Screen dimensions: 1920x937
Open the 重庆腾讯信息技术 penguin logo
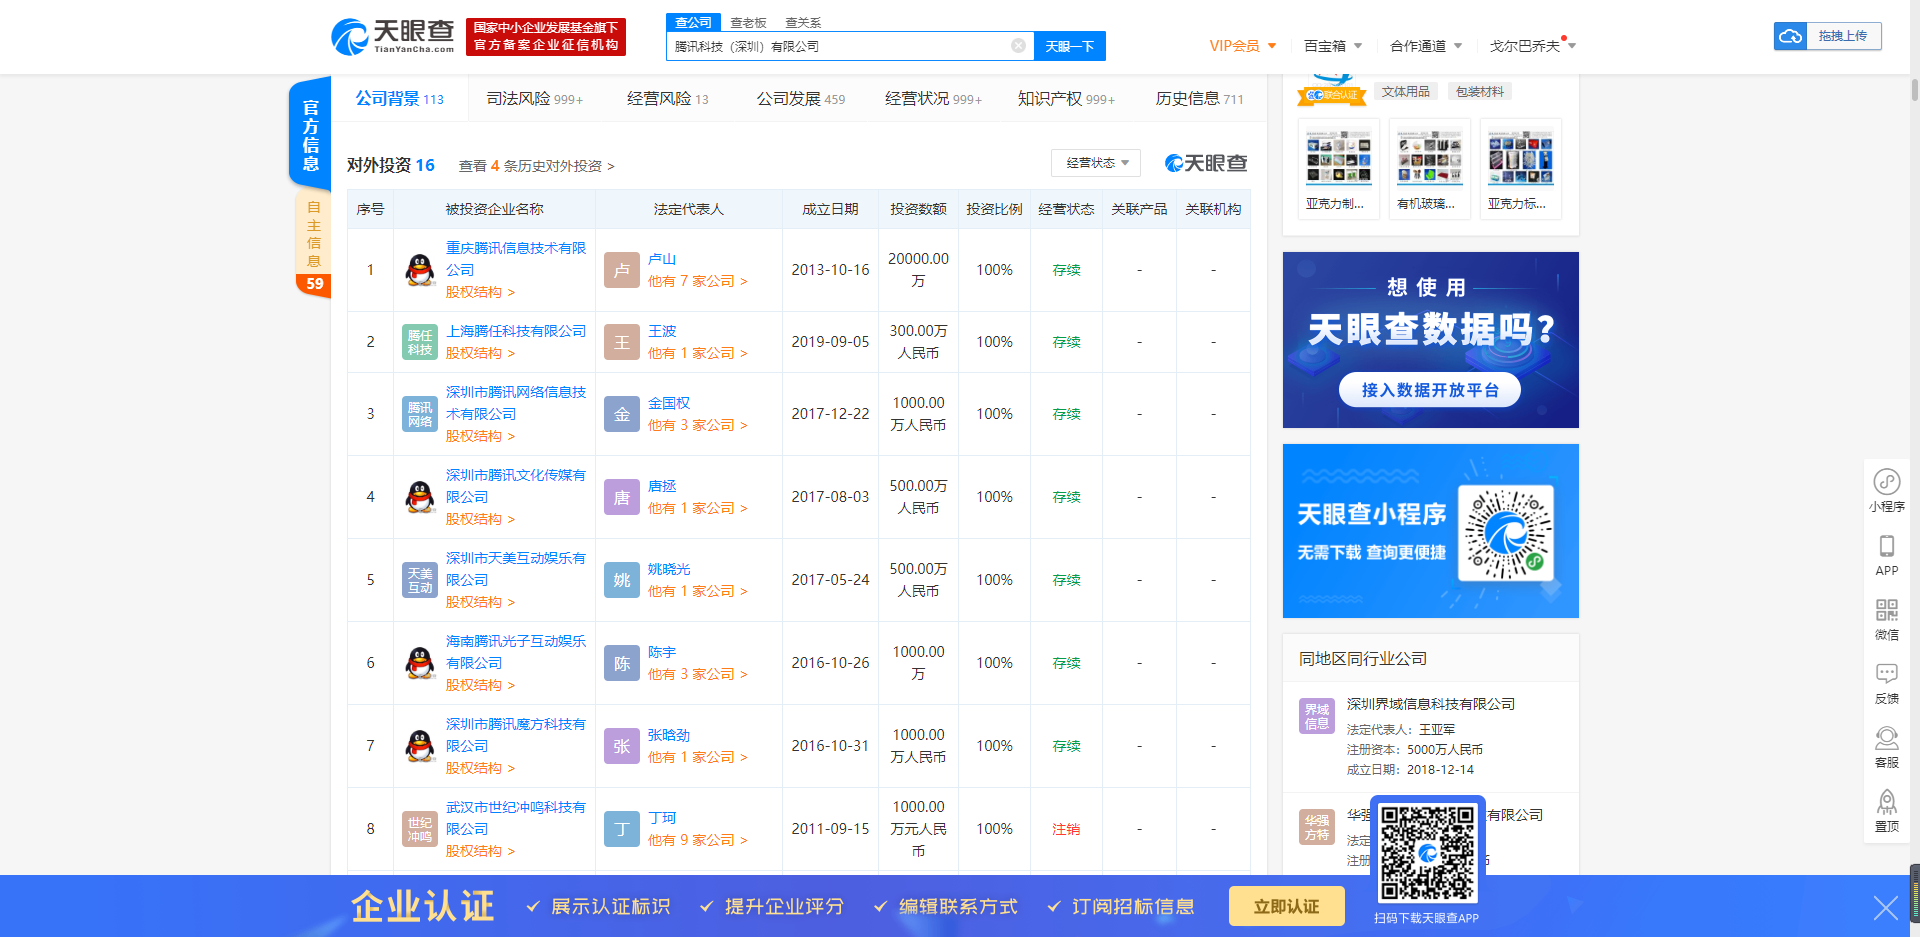[x=420, y=270]
